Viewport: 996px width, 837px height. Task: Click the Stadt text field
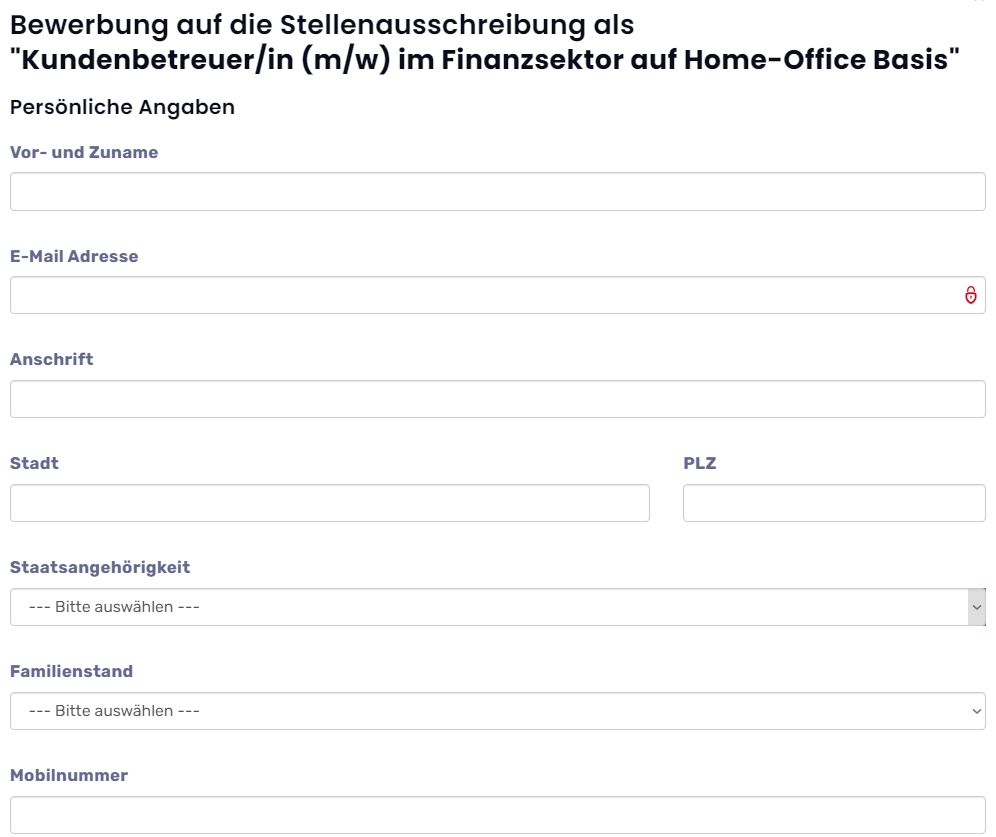[330, 503]
